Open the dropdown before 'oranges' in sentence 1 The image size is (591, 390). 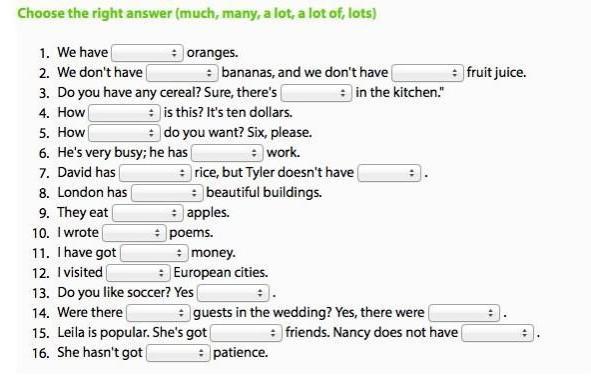tap(147, 53)
